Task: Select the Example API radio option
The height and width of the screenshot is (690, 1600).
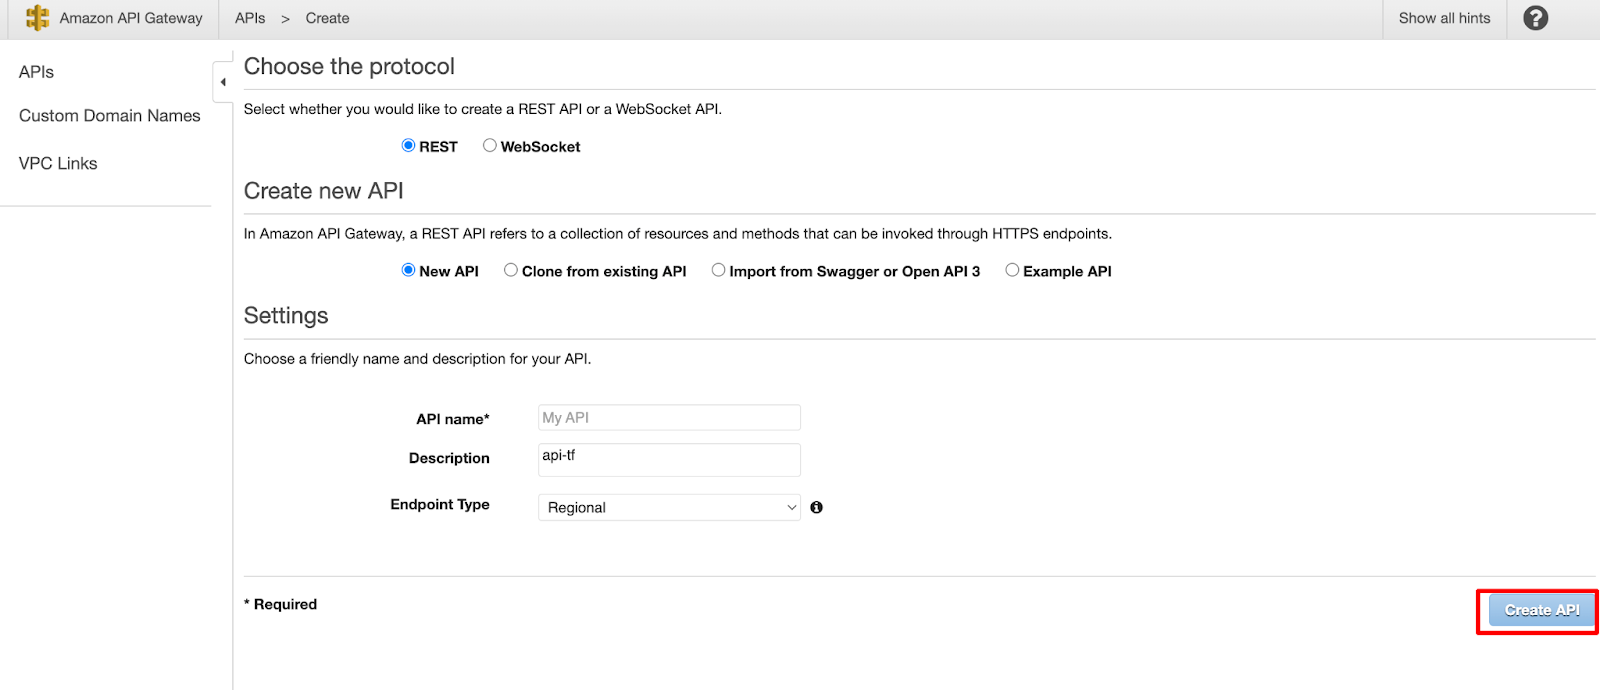Action: pyautogui.click(x=1012, y=270)
